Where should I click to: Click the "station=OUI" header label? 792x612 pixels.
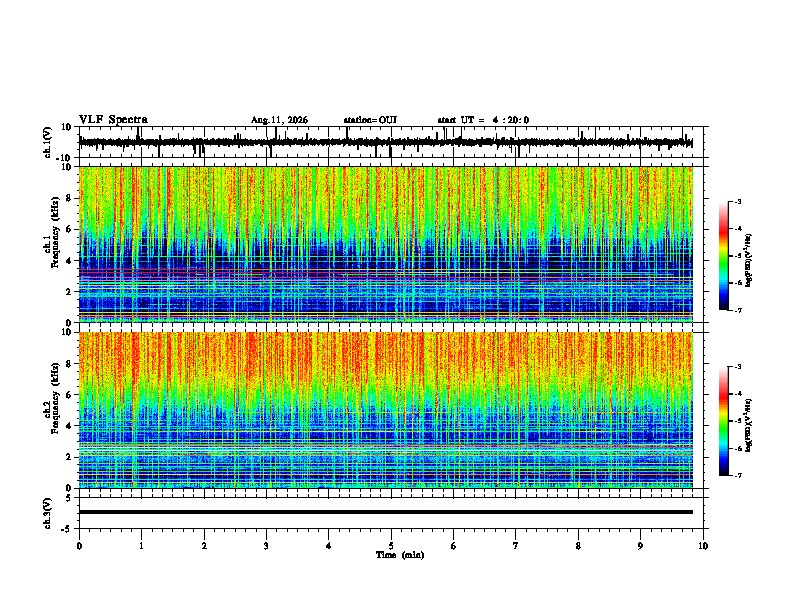pos(370,120)
